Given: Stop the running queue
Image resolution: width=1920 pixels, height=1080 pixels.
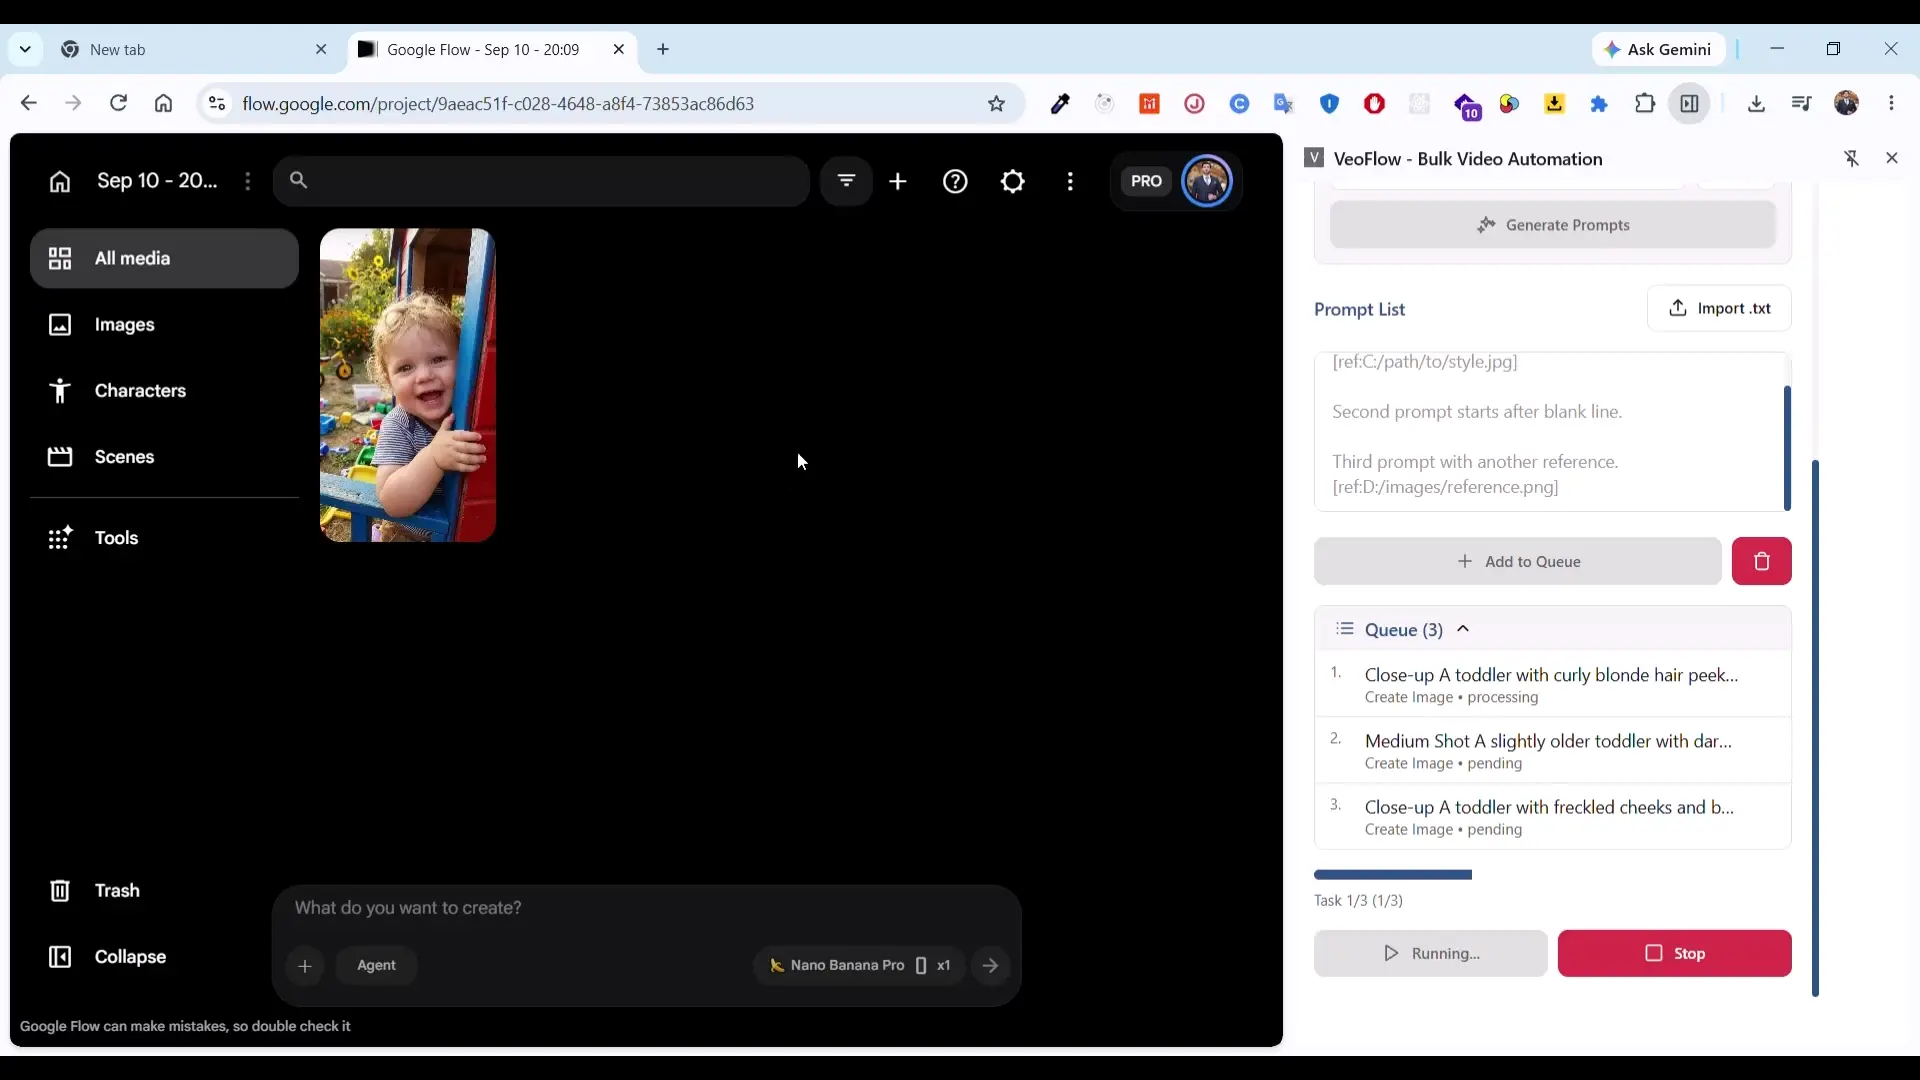Looking at the screenshot, I should (1674, 954).
